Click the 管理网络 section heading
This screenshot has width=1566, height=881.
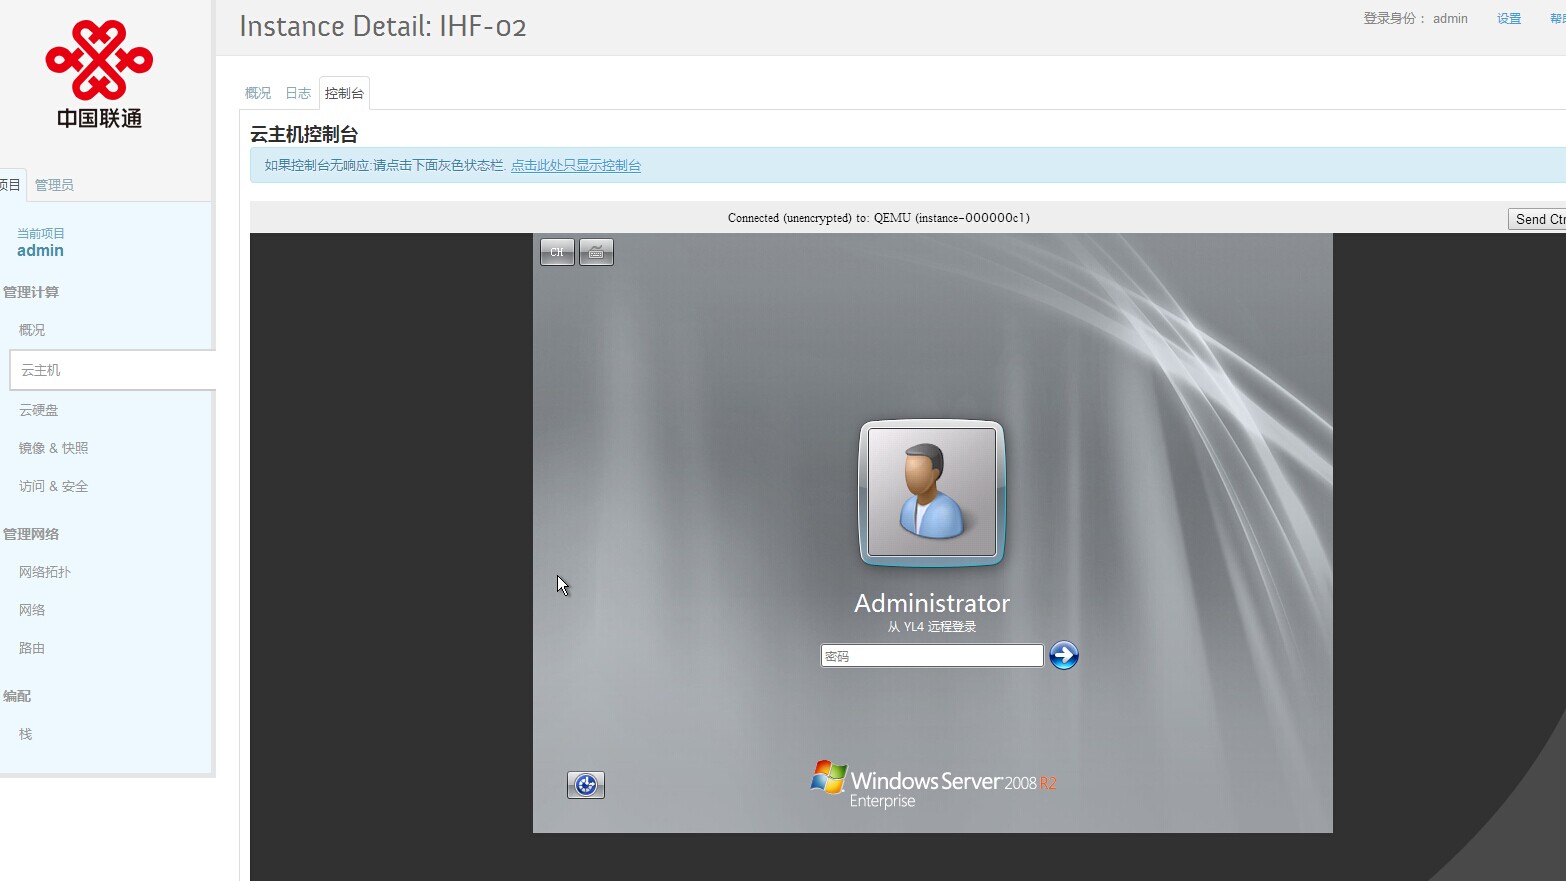point(31,534)
